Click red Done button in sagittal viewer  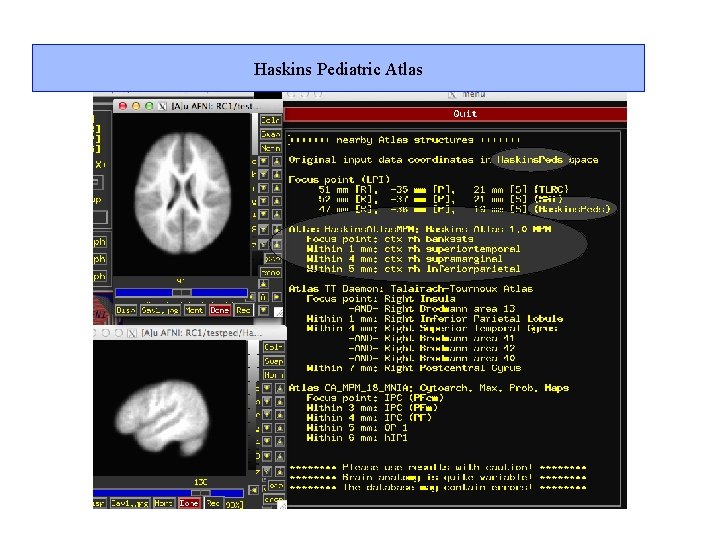coord(189,503)
